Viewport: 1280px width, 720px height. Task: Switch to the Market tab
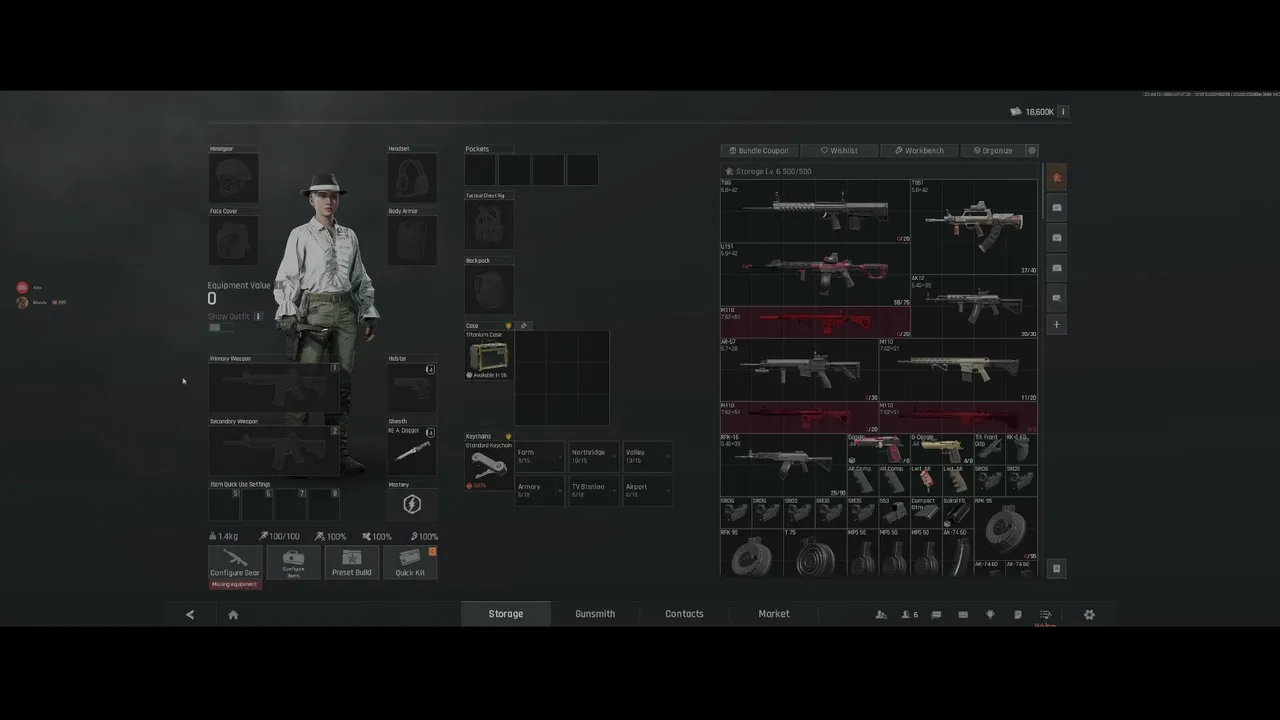(x=774, y=614)
